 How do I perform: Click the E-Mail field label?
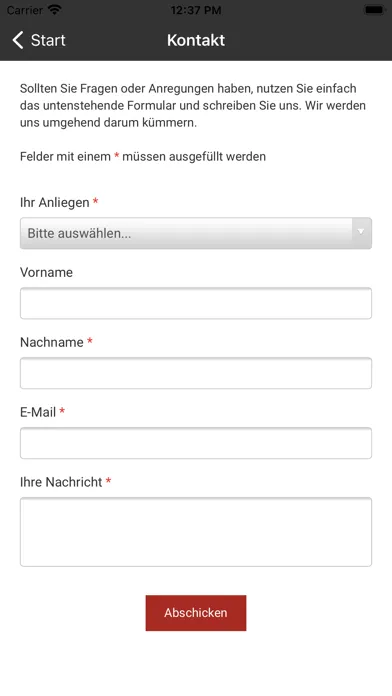point(38,412)
